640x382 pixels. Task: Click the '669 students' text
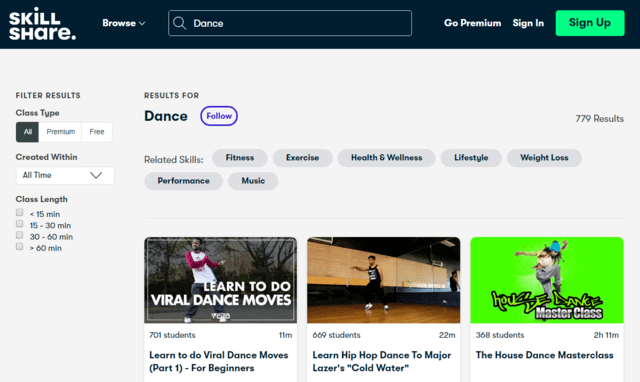click(336, 335)
